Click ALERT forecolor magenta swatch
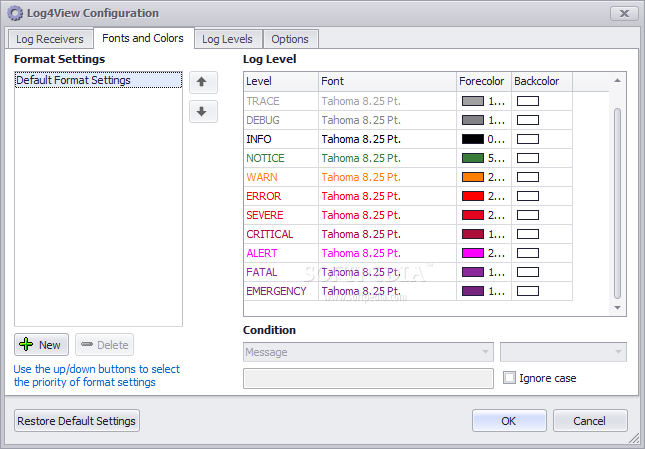 click(x=473, y=253)
